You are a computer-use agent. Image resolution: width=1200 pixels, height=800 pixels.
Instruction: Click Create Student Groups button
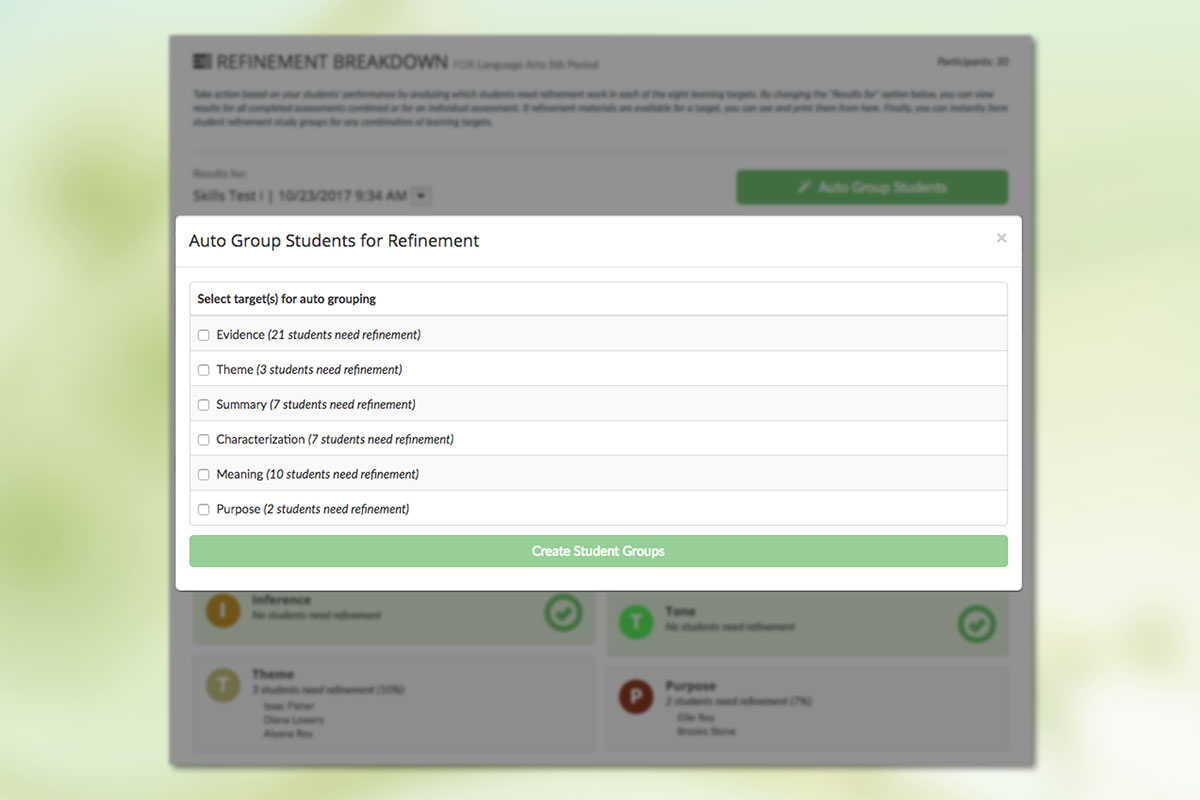pyautogui.click(x=598, y=551)
